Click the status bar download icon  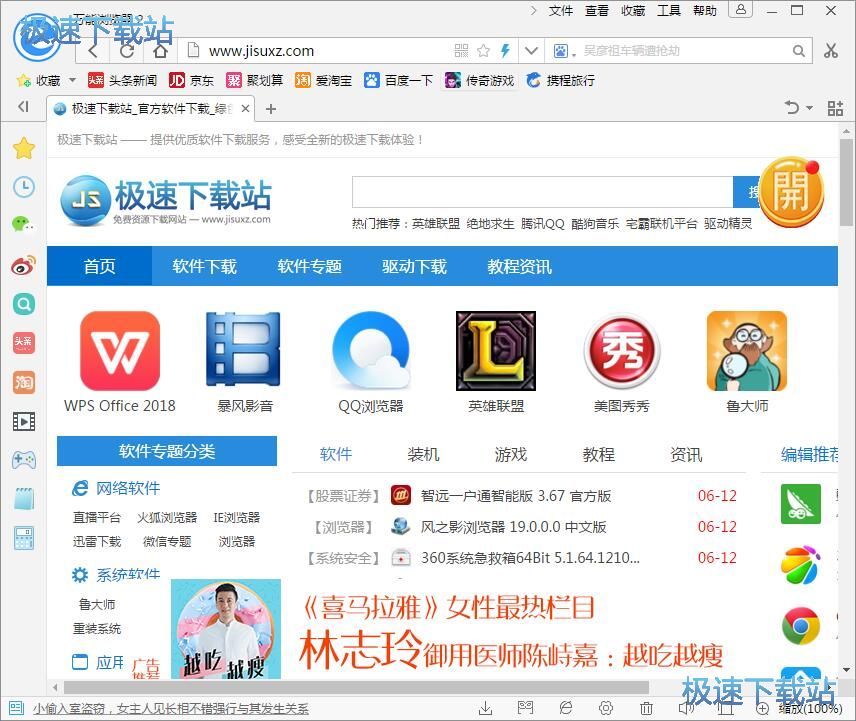click(485, 708)
